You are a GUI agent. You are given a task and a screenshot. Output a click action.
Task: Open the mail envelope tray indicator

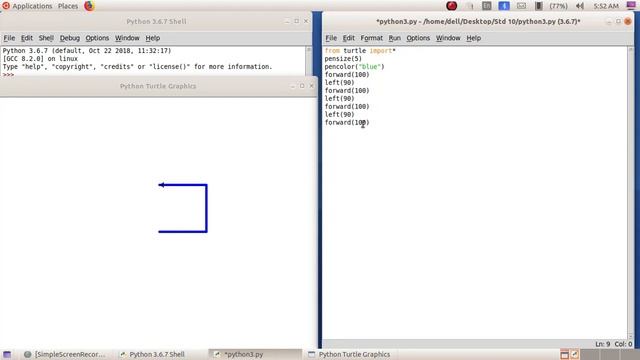[x=521, y=6]
